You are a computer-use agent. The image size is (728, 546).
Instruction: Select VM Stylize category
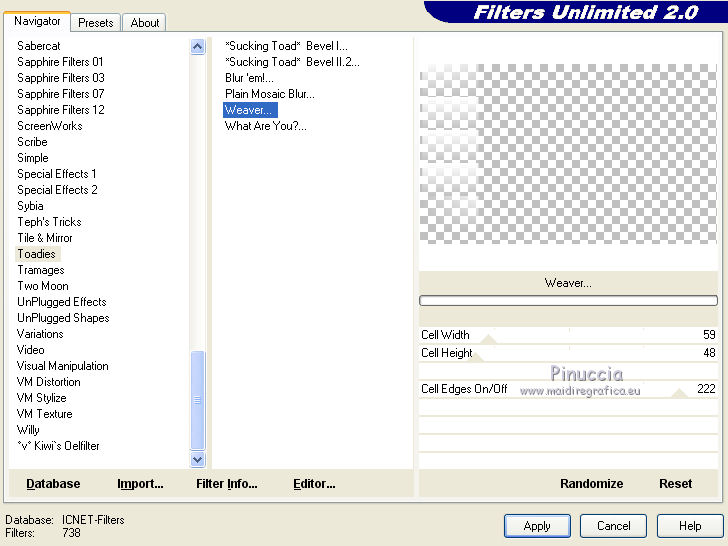click(42, 398)
